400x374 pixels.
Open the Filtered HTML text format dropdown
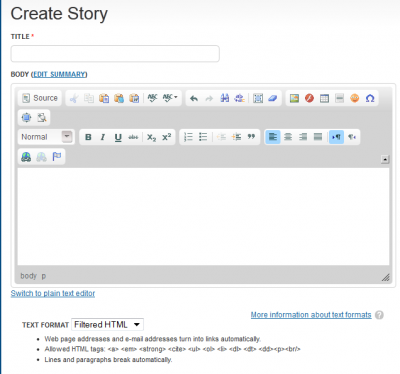pos(107,325)
